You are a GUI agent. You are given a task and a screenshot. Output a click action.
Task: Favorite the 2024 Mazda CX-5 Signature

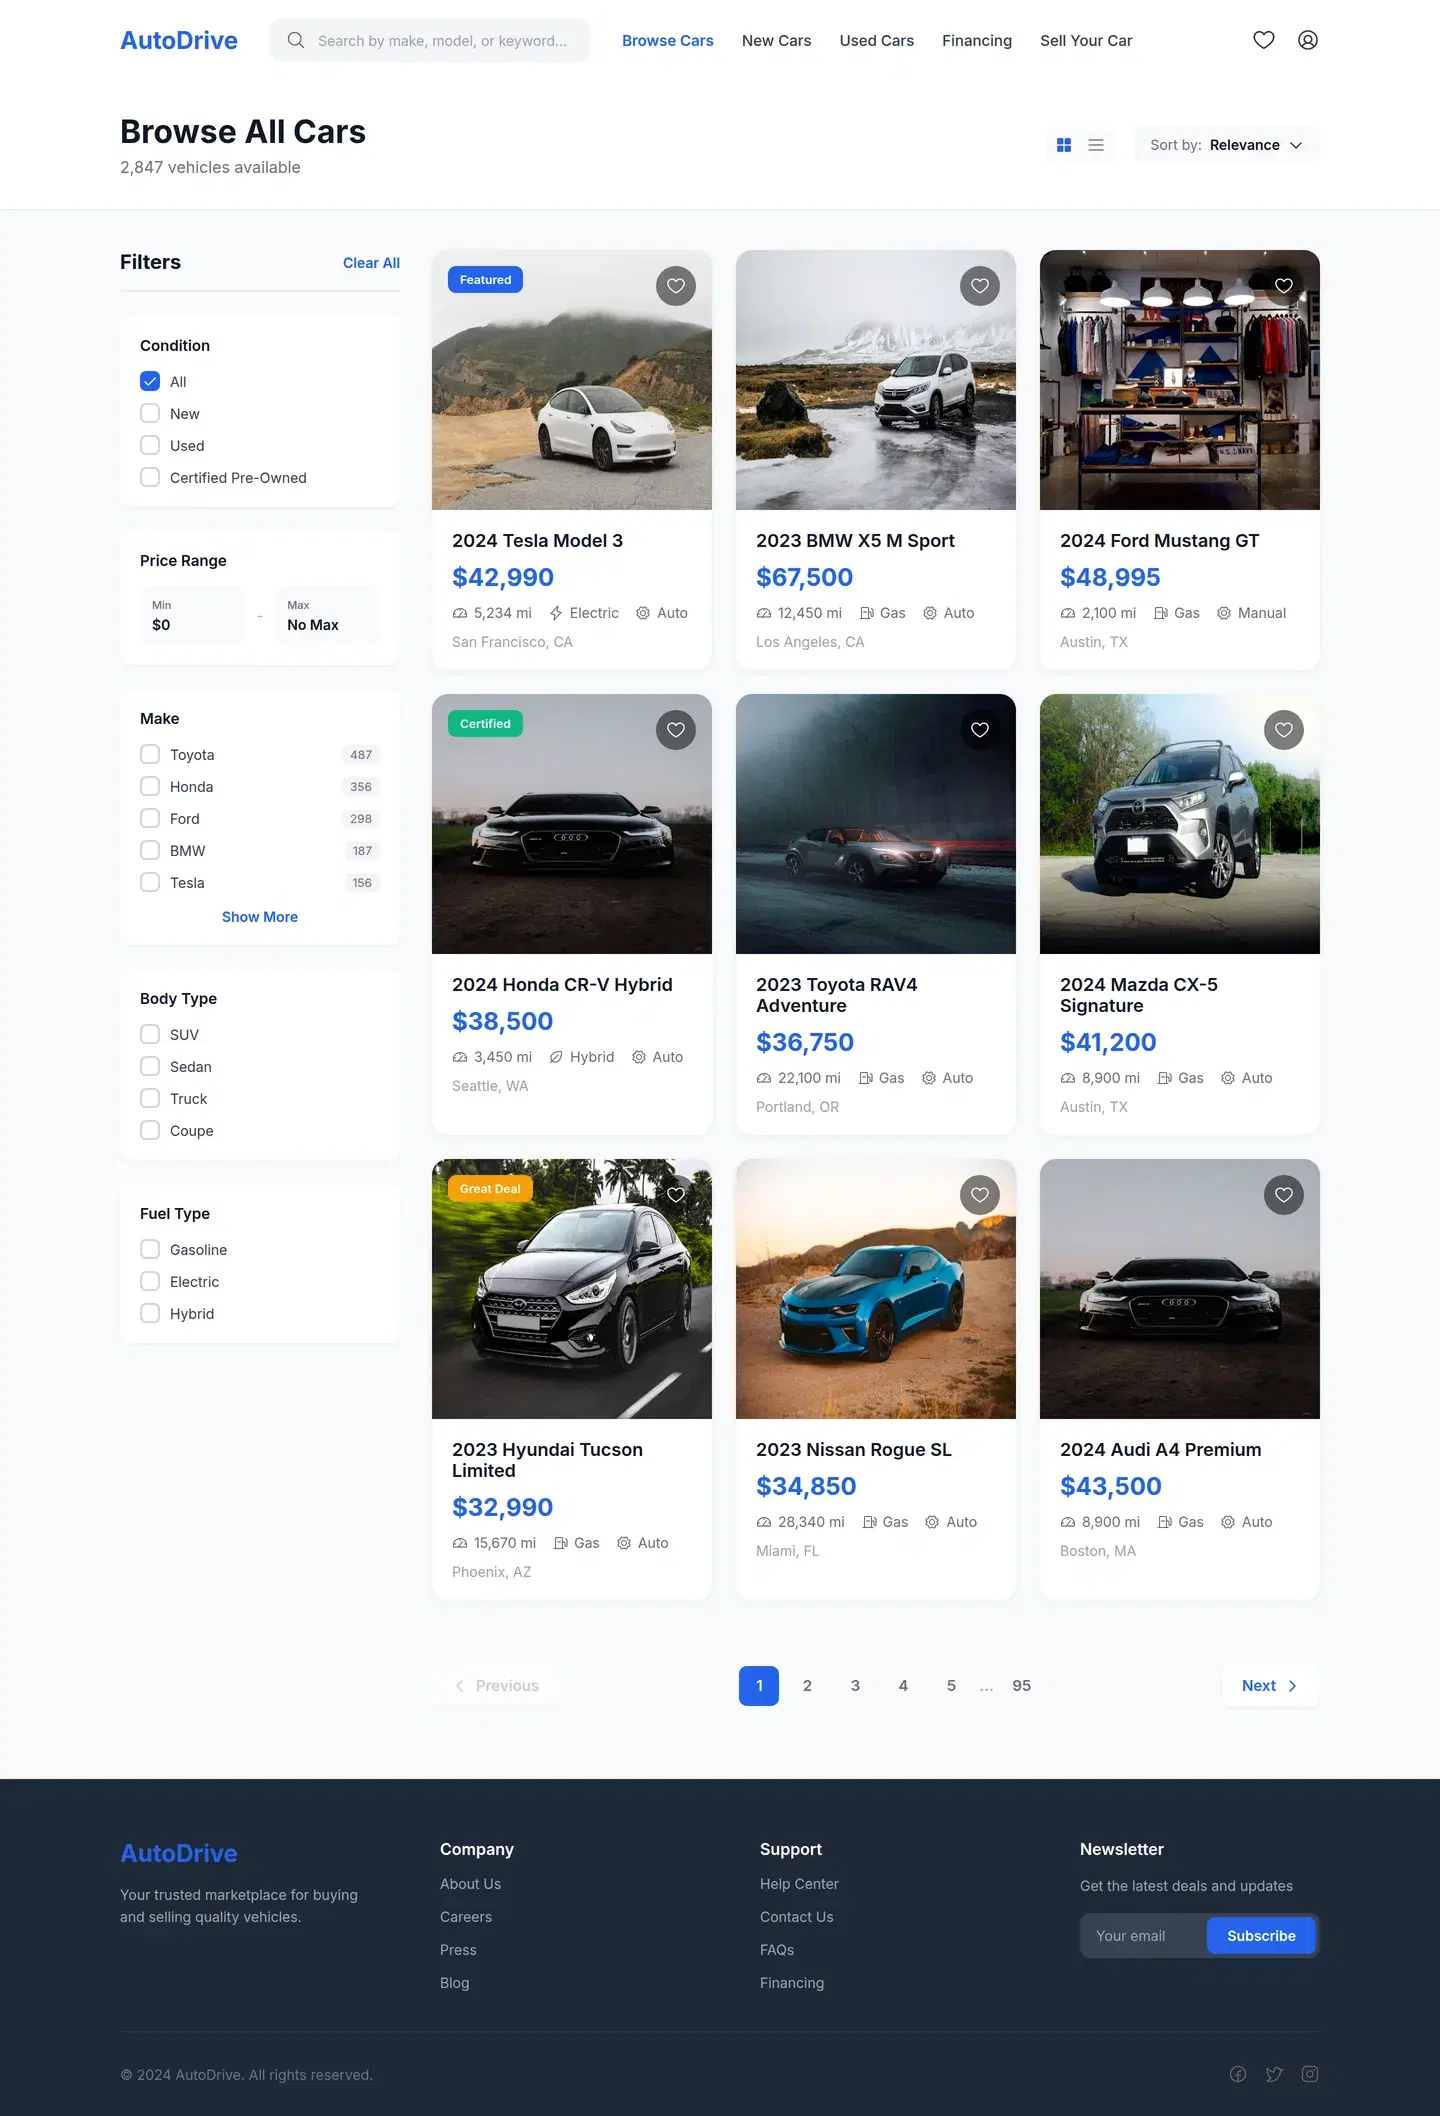pos(1284,730)
